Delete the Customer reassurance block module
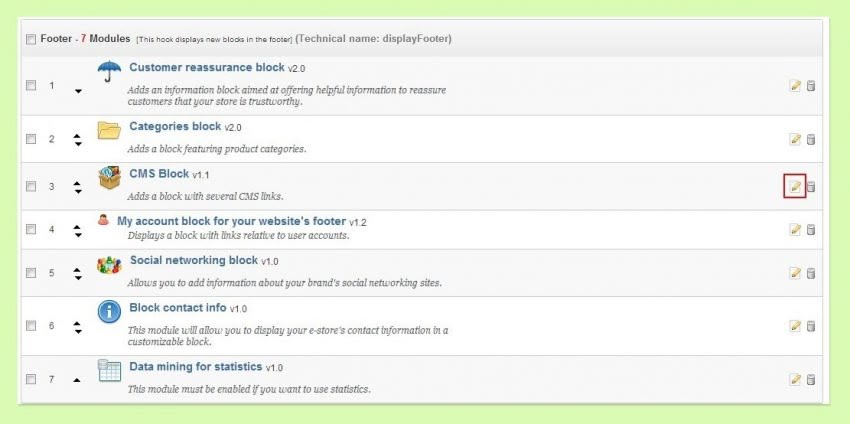 [810, 86]
